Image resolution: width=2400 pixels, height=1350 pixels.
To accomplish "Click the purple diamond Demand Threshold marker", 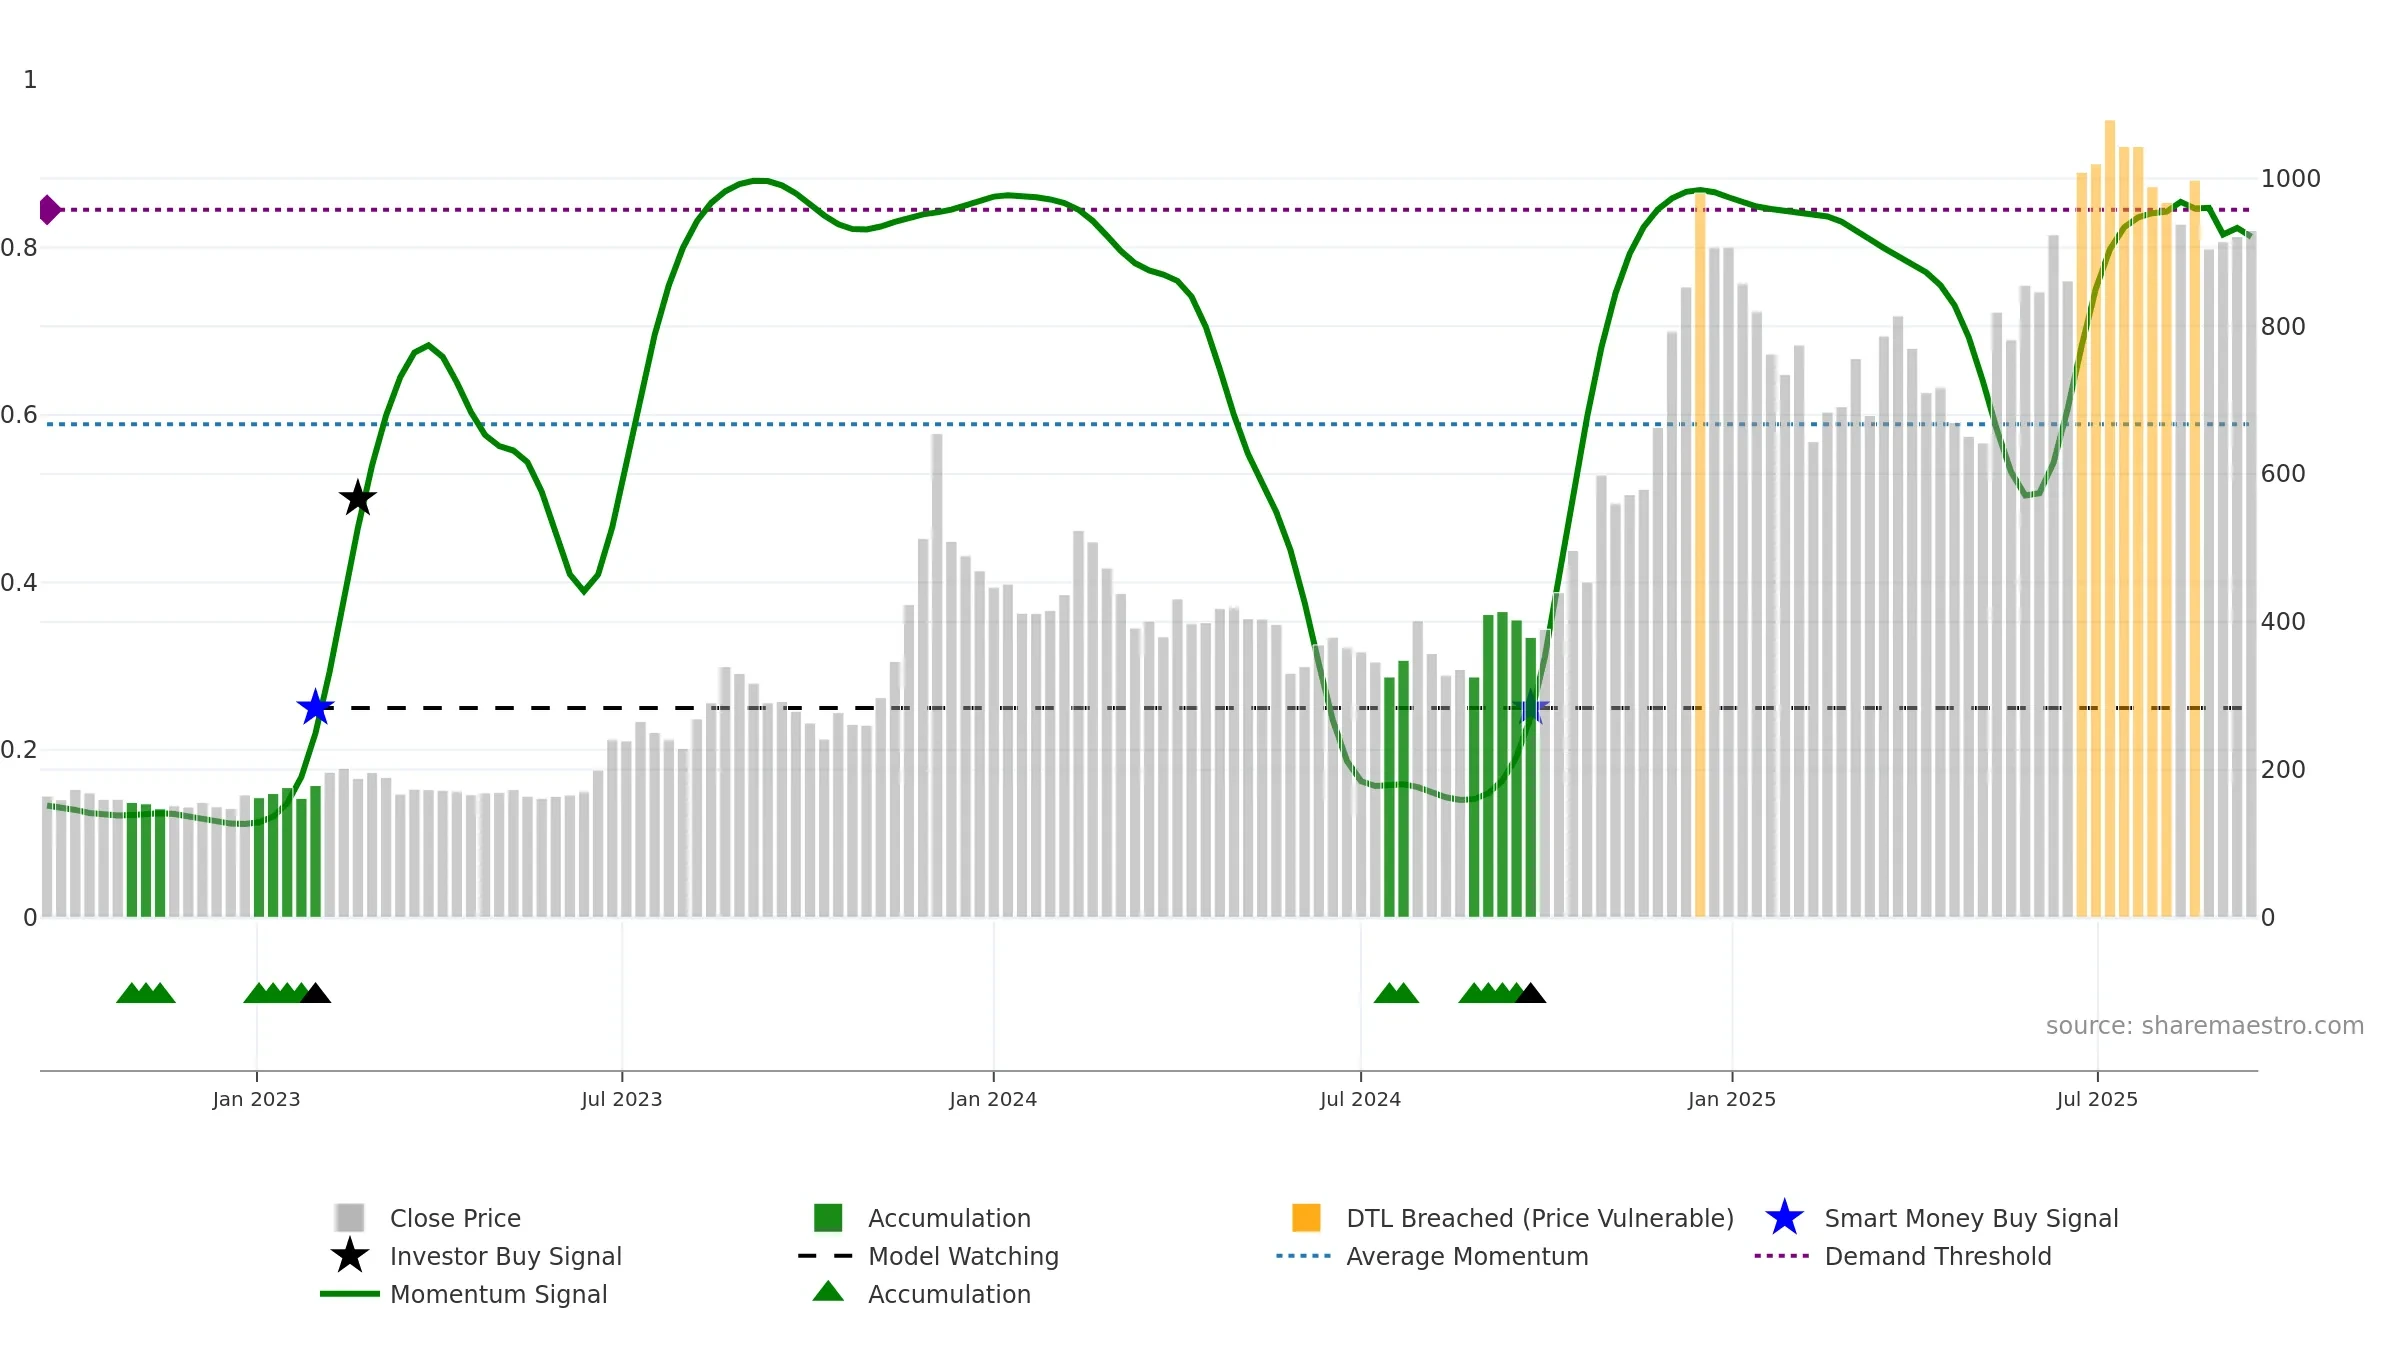I will (x=49, y=210).
